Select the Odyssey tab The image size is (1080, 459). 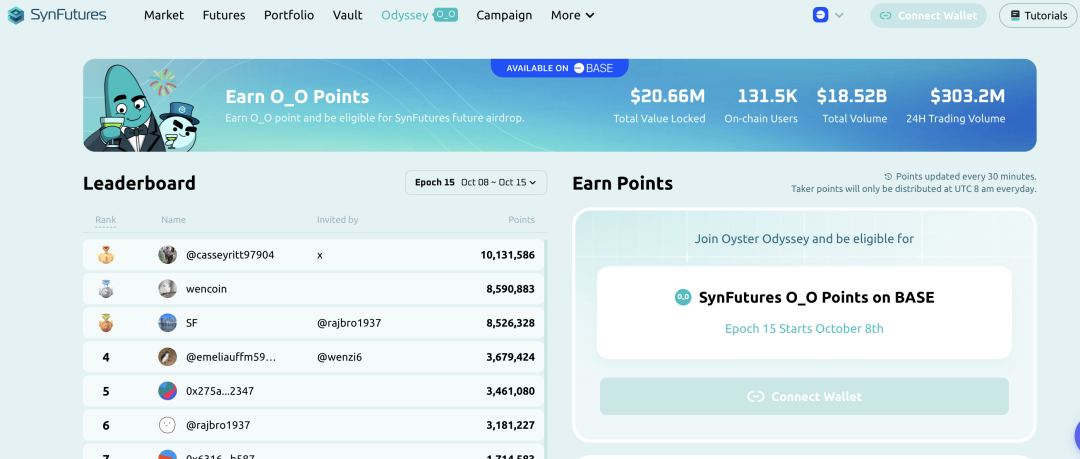pos(405,15)
